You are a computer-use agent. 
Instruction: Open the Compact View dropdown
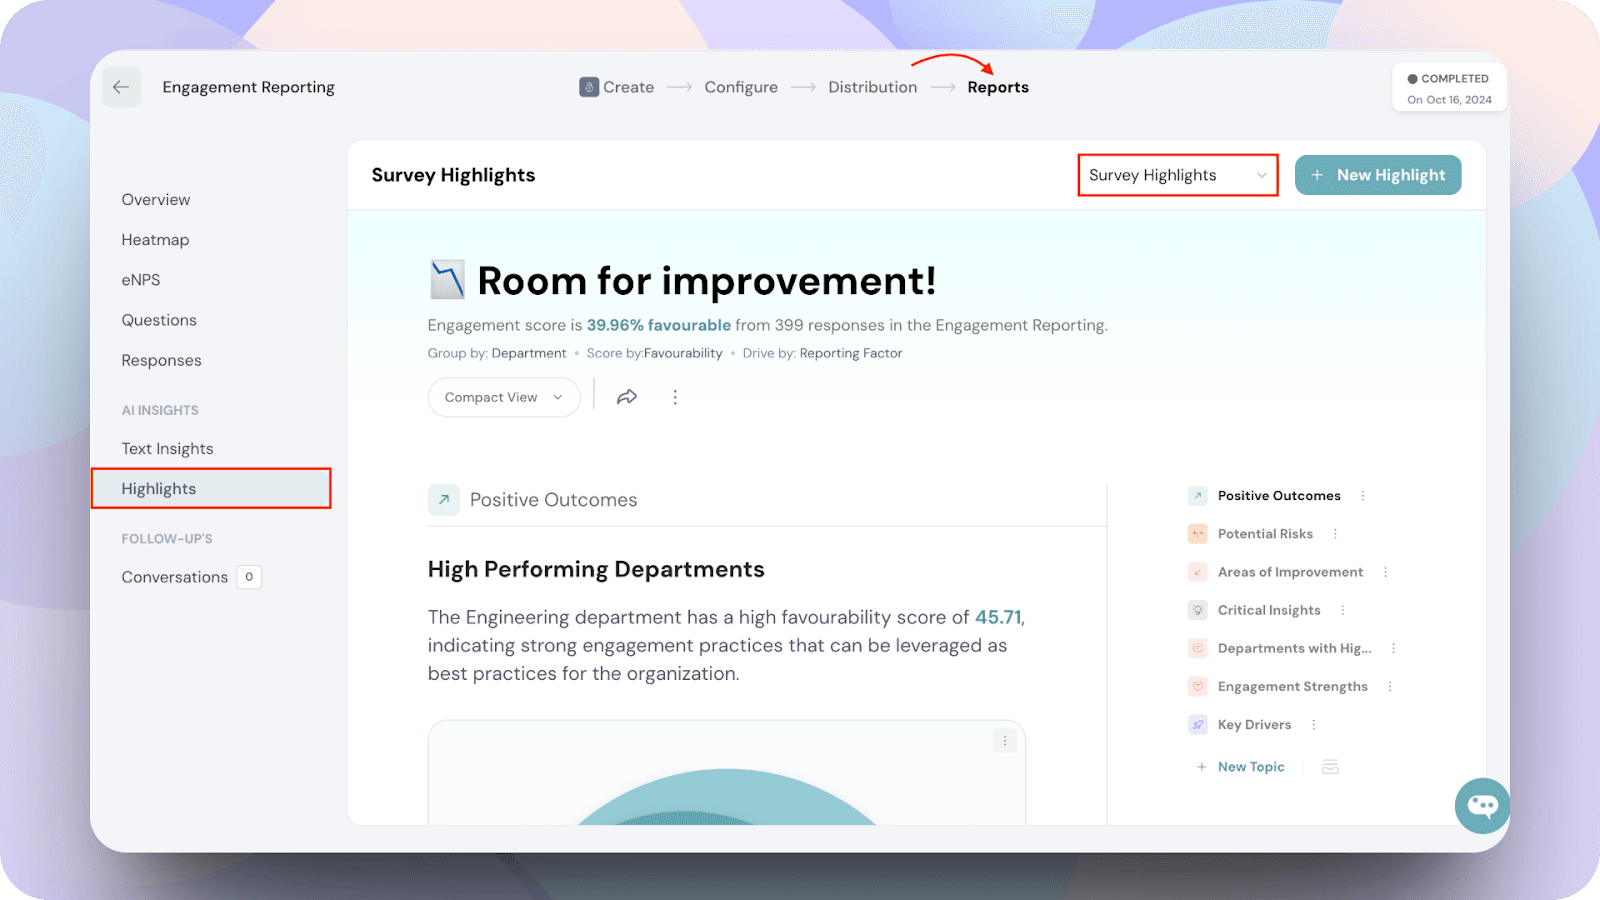(x=503, y=397)
